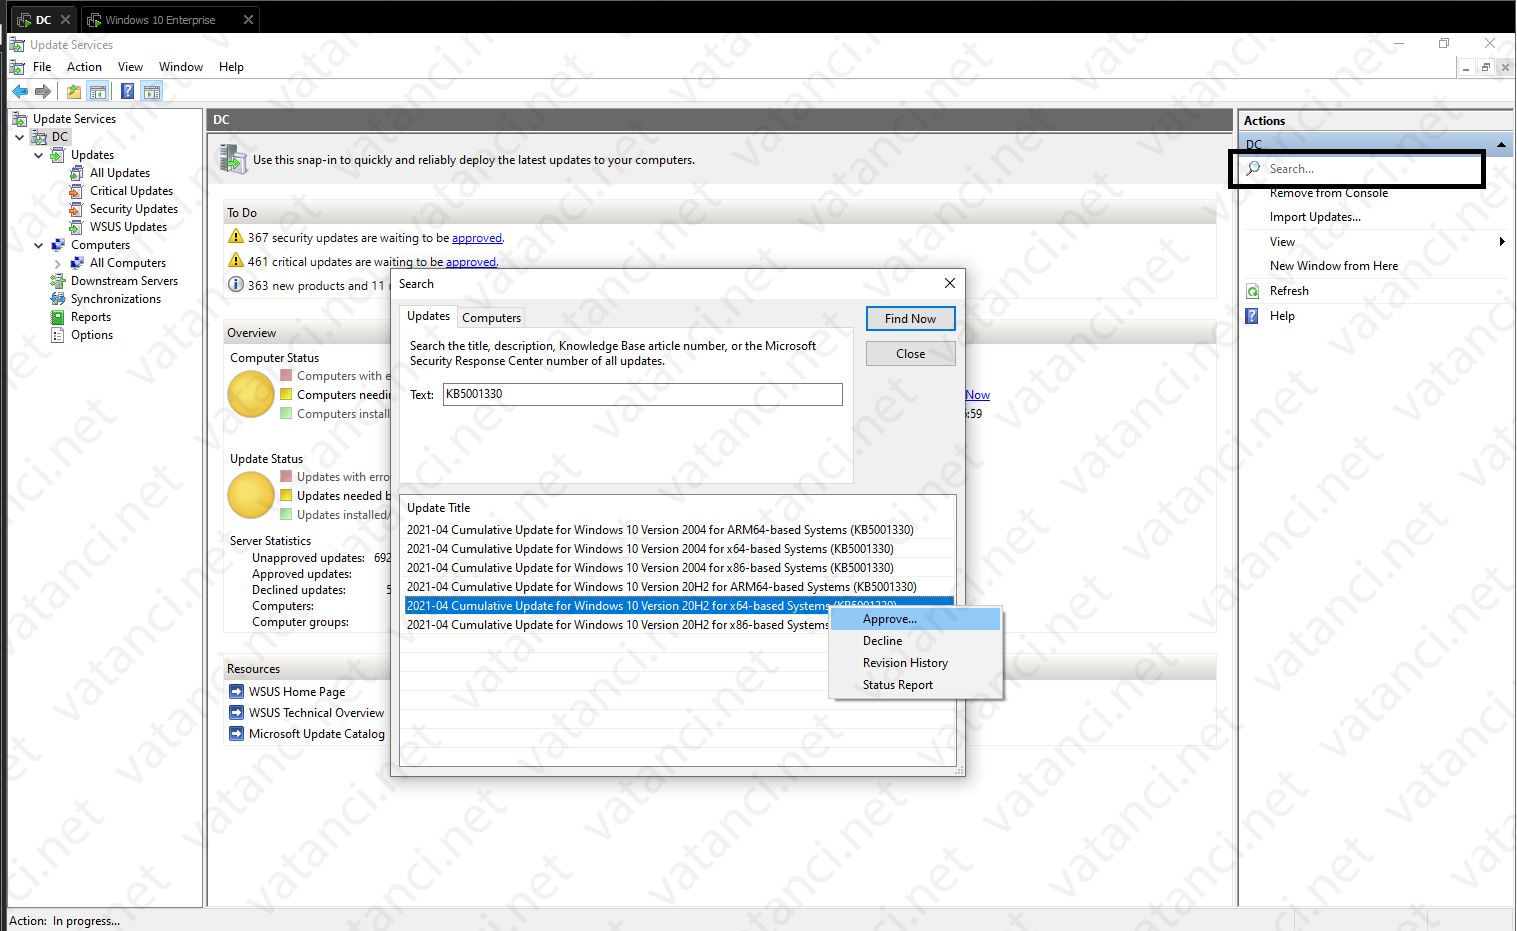
Task: Click the Options list icon
Action: coord(58,335)
